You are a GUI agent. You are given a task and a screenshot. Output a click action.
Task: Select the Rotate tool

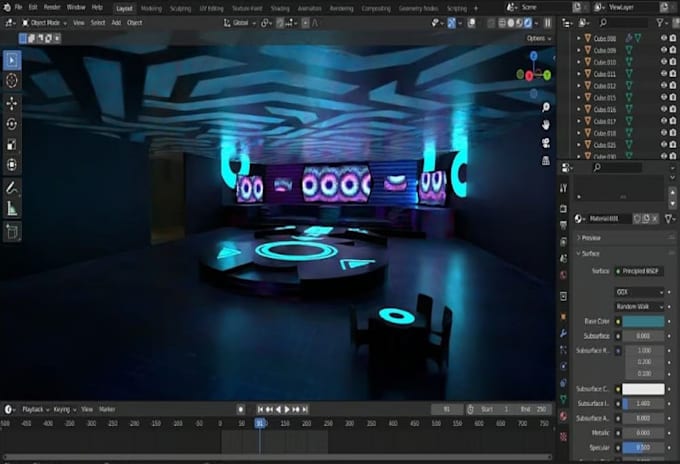[12, 124]
